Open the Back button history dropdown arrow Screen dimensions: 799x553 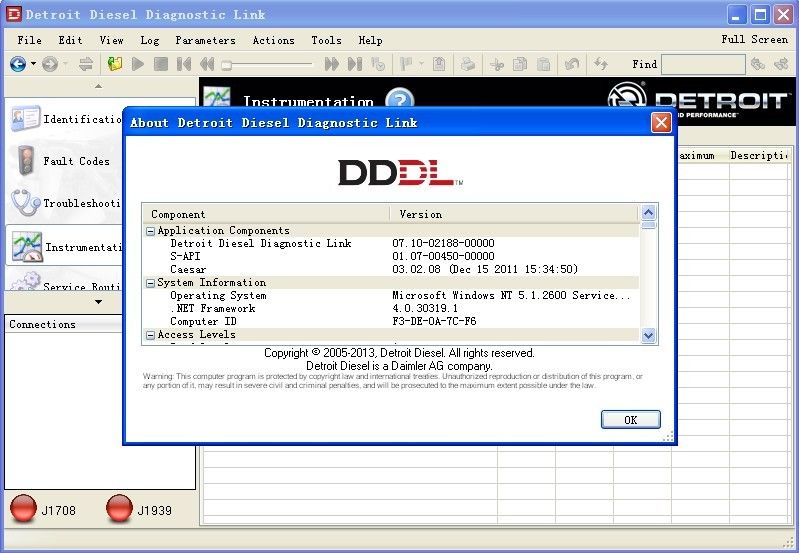33,64
